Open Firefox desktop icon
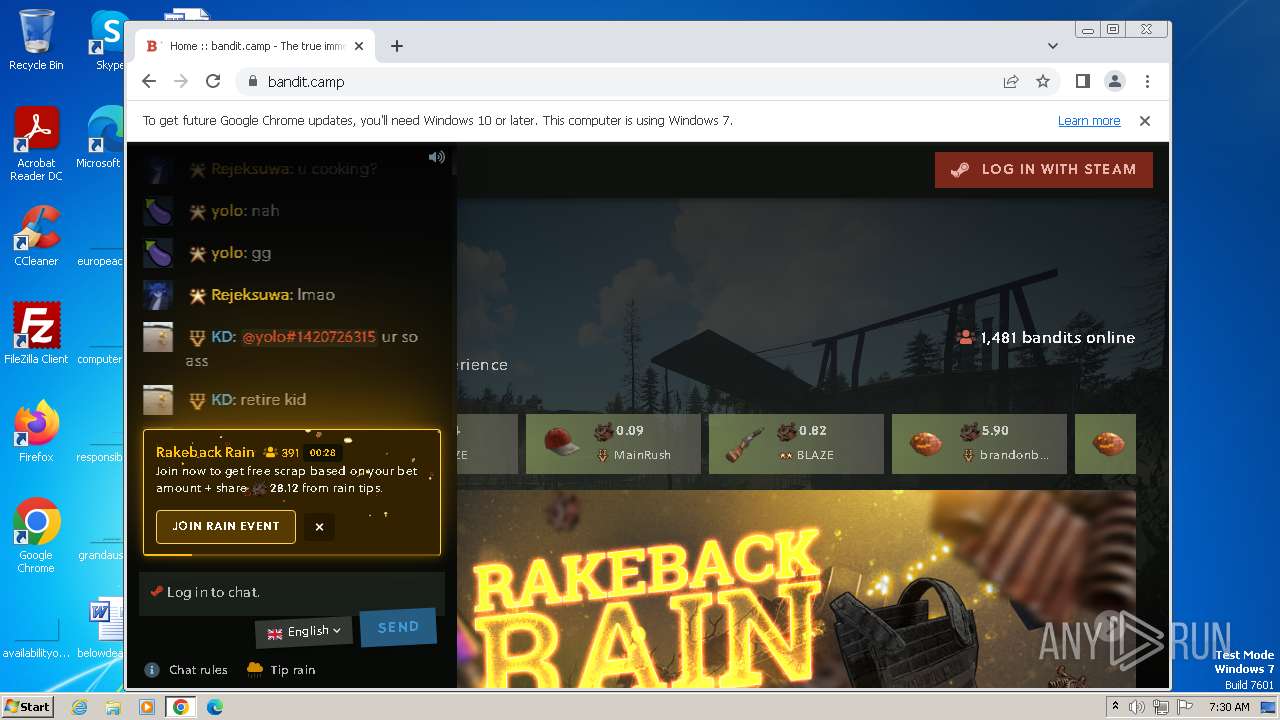 [36, 432]
